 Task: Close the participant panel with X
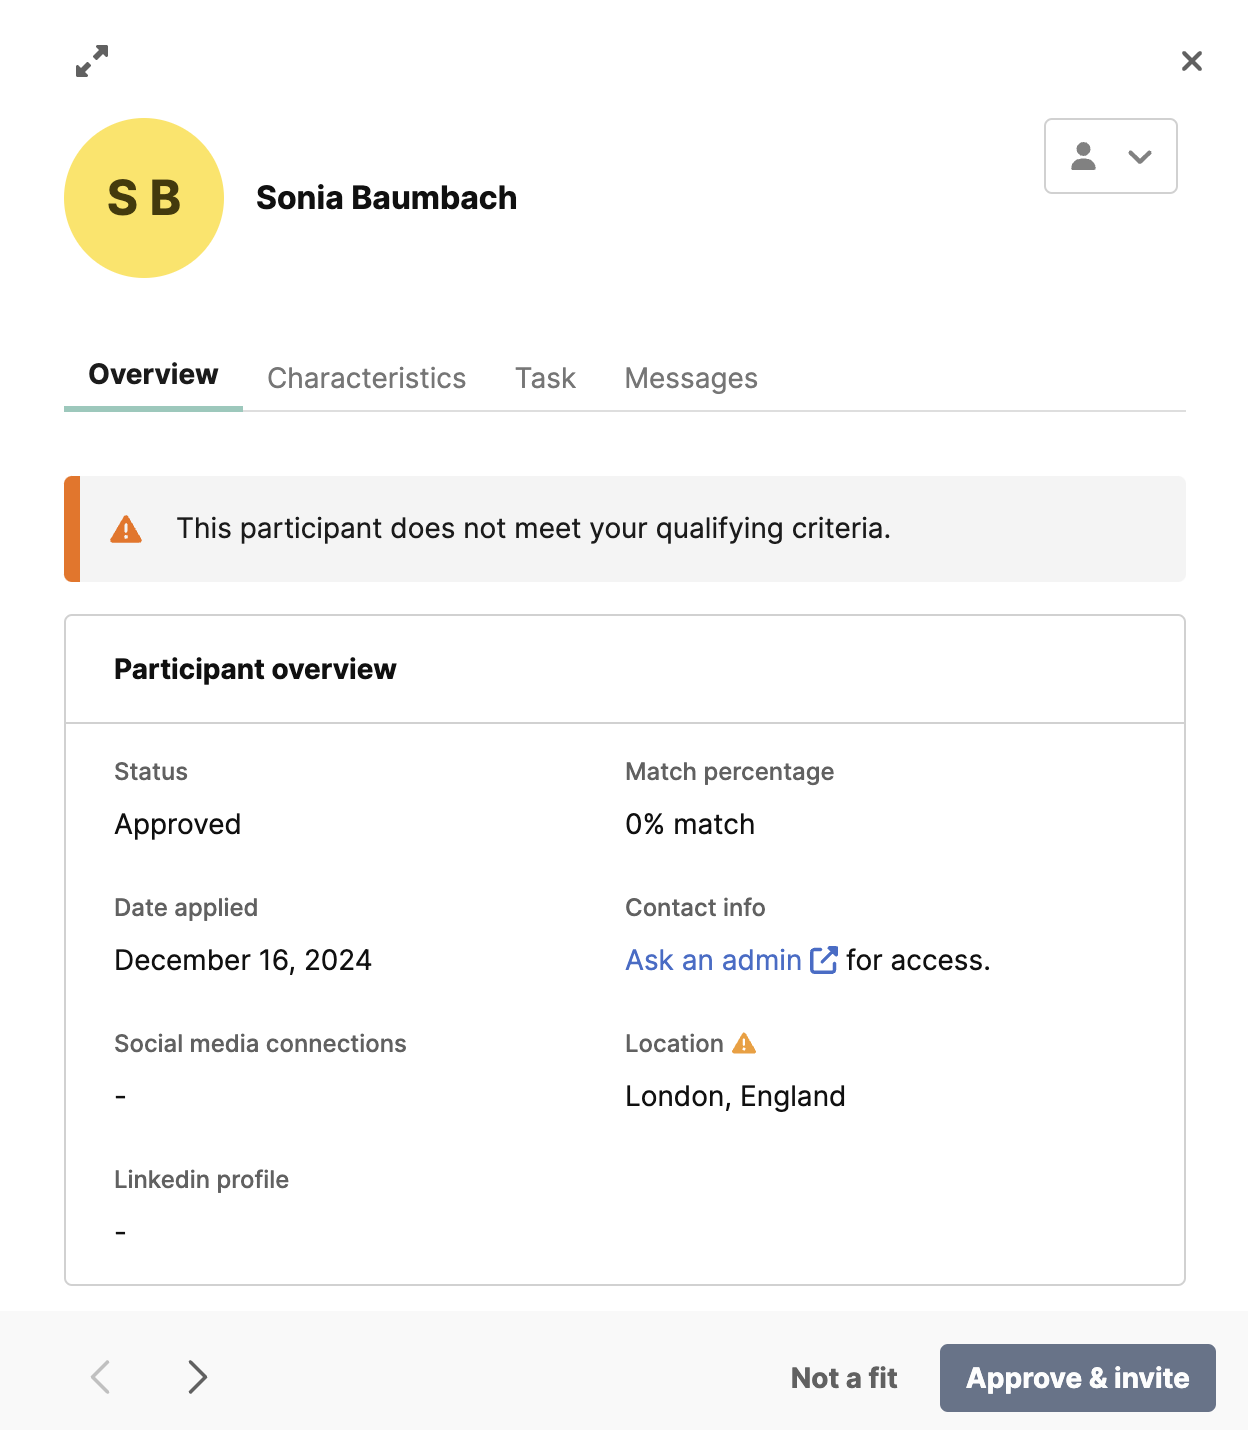(x=1191, y=61)
